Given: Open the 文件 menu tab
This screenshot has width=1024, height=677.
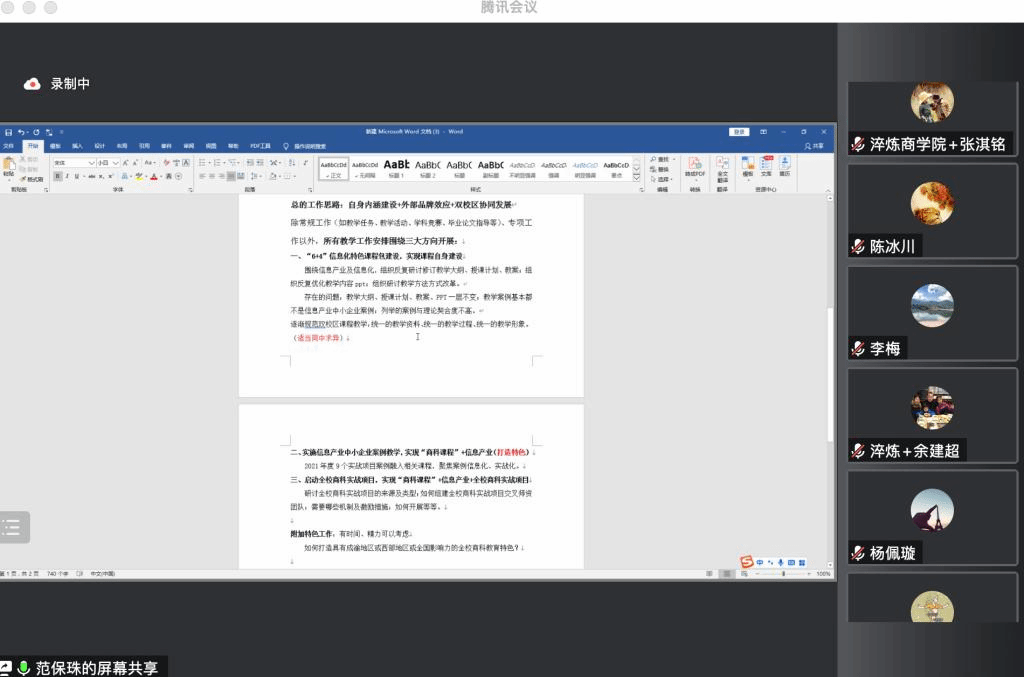Looking at the screenshot, I should [8, 146].
